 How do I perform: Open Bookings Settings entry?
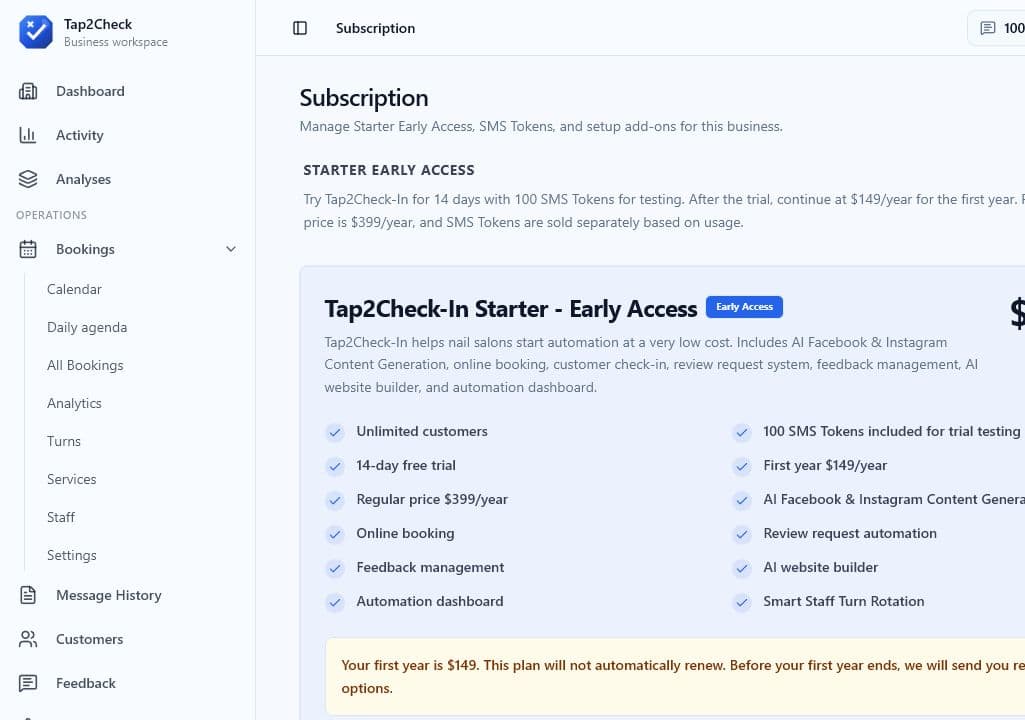[72, 555]
